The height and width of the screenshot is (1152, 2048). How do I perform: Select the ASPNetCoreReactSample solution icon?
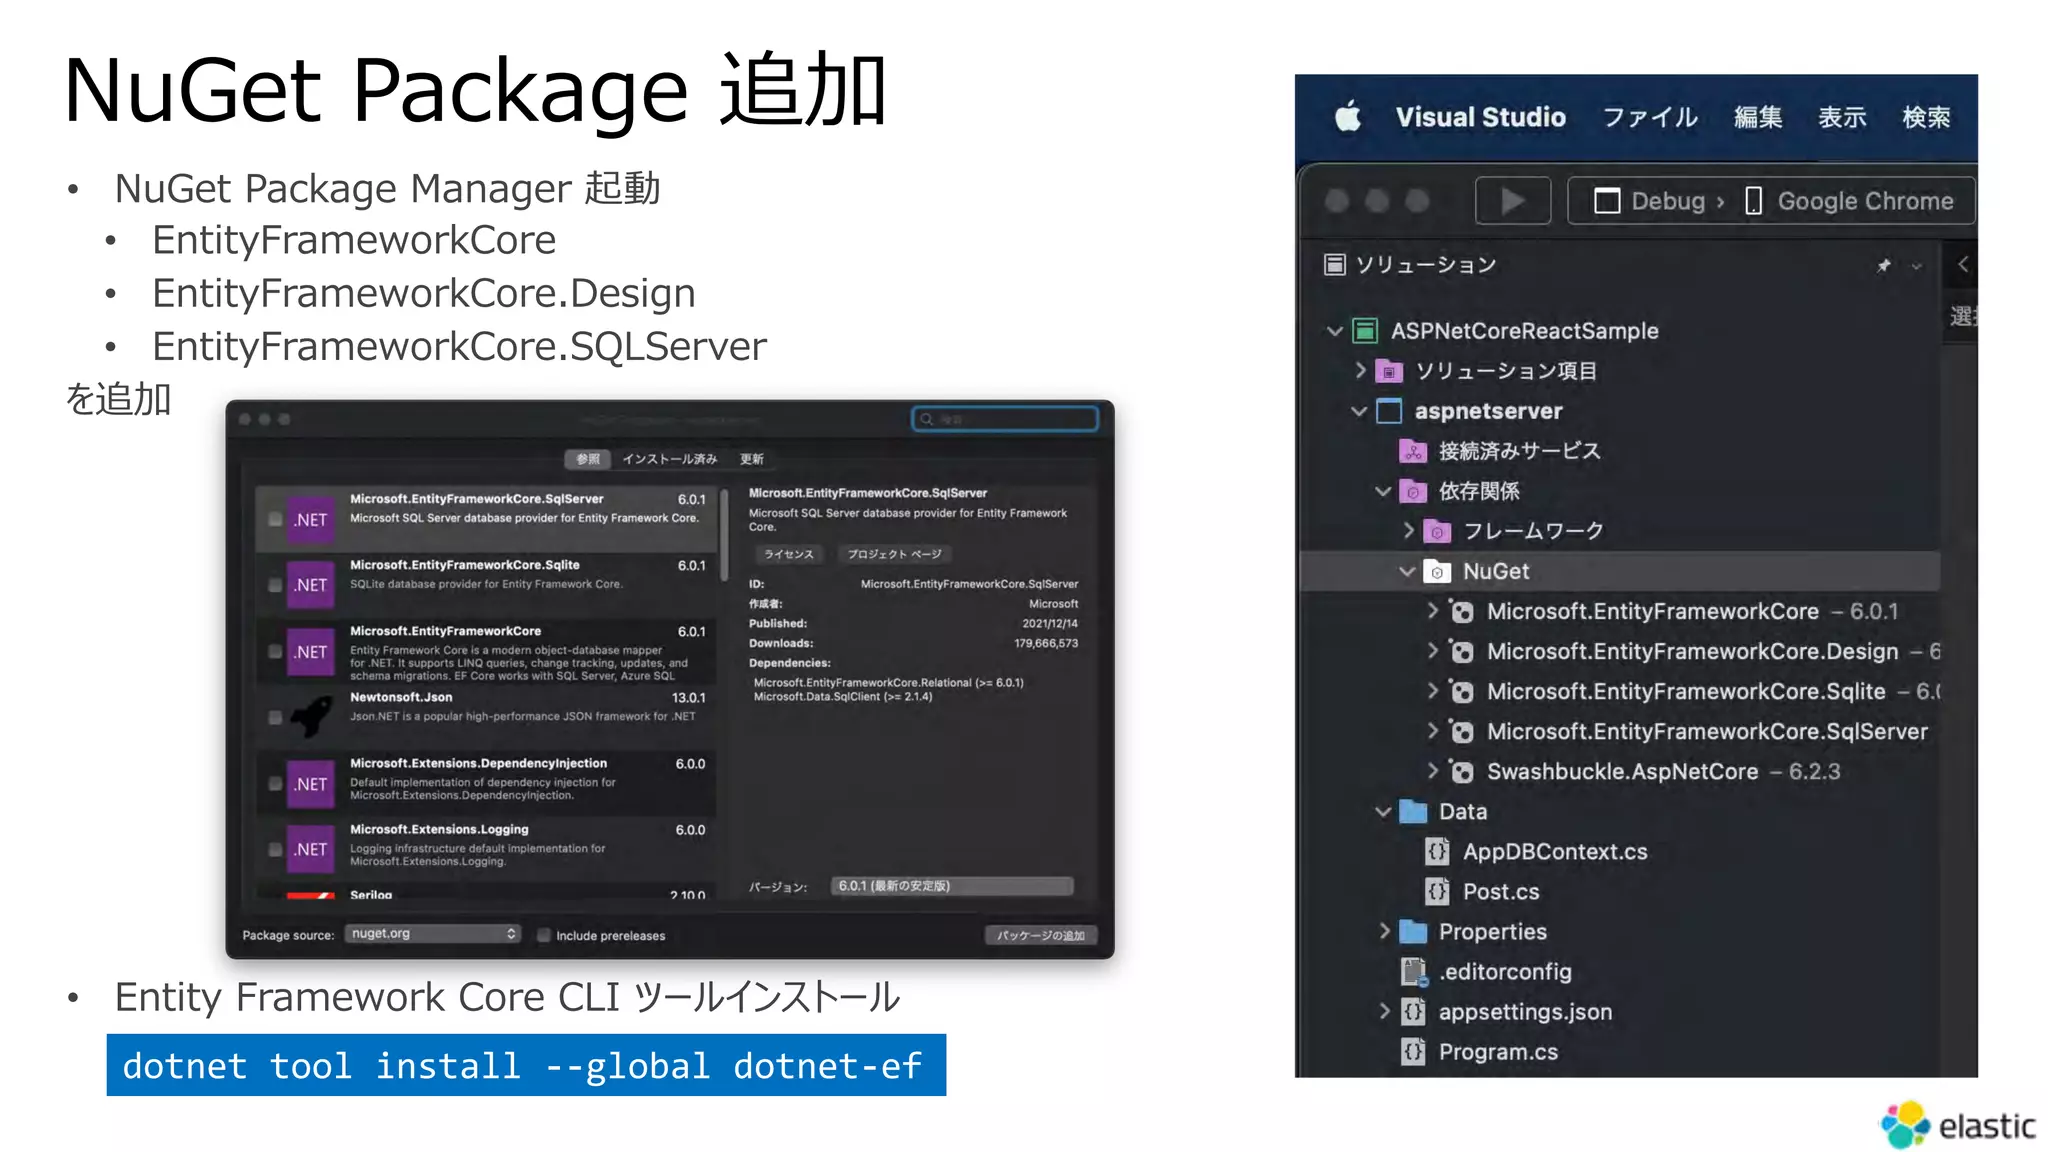click(1365, 331)
